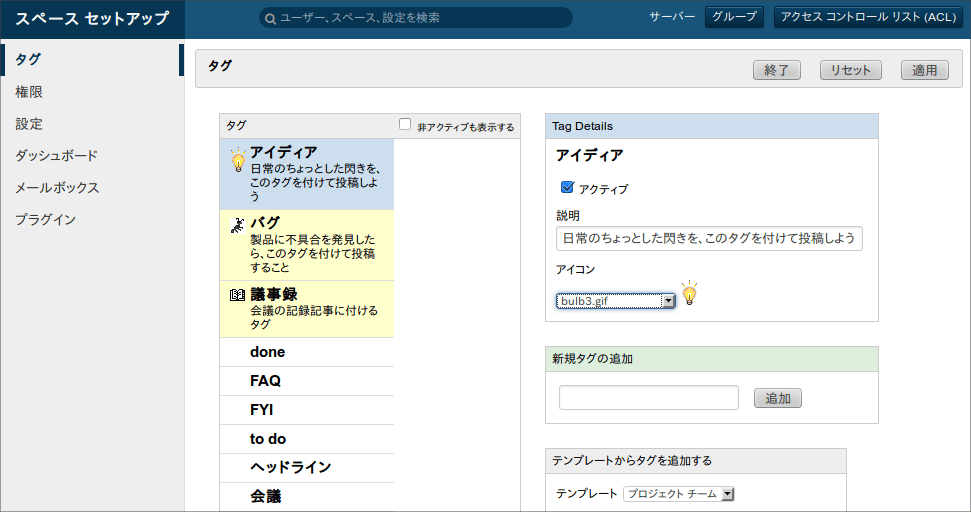Click the search magnifier icon

click(270, 19)
